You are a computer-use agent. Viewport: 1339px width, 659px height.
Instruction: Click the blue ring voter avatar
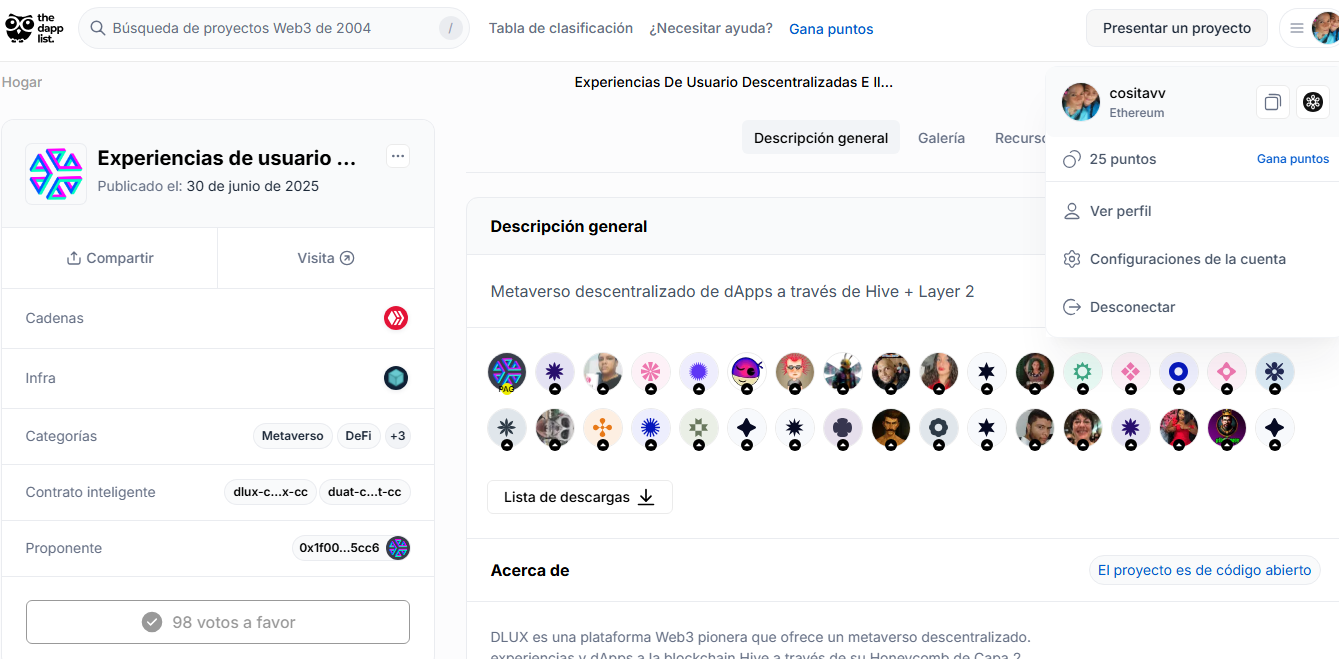point(1179,371)
